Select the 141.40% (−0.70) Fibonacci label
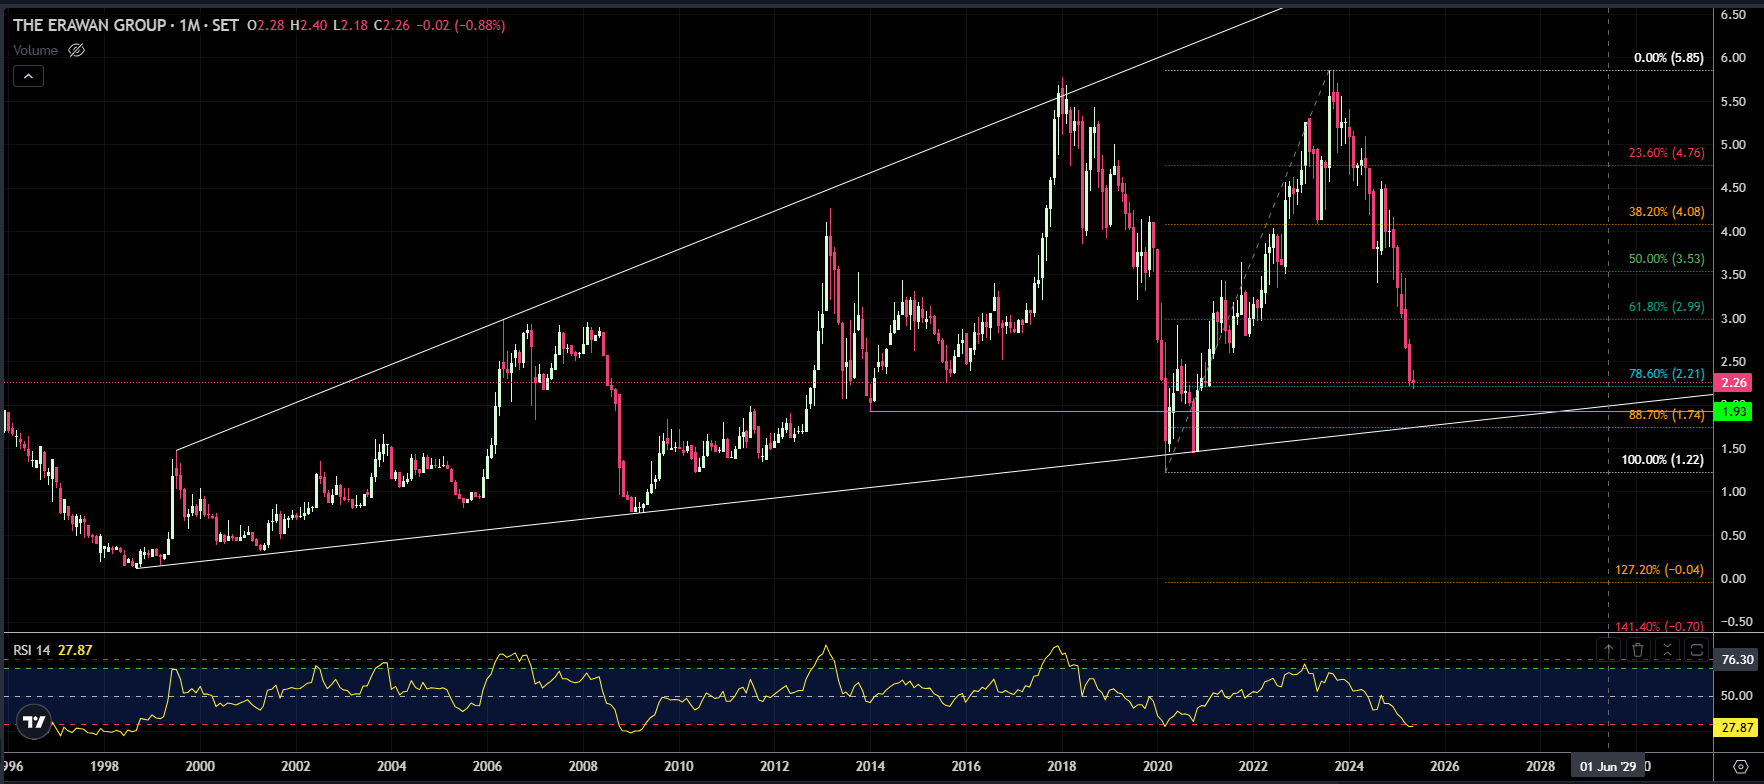 click(1659, 627)
